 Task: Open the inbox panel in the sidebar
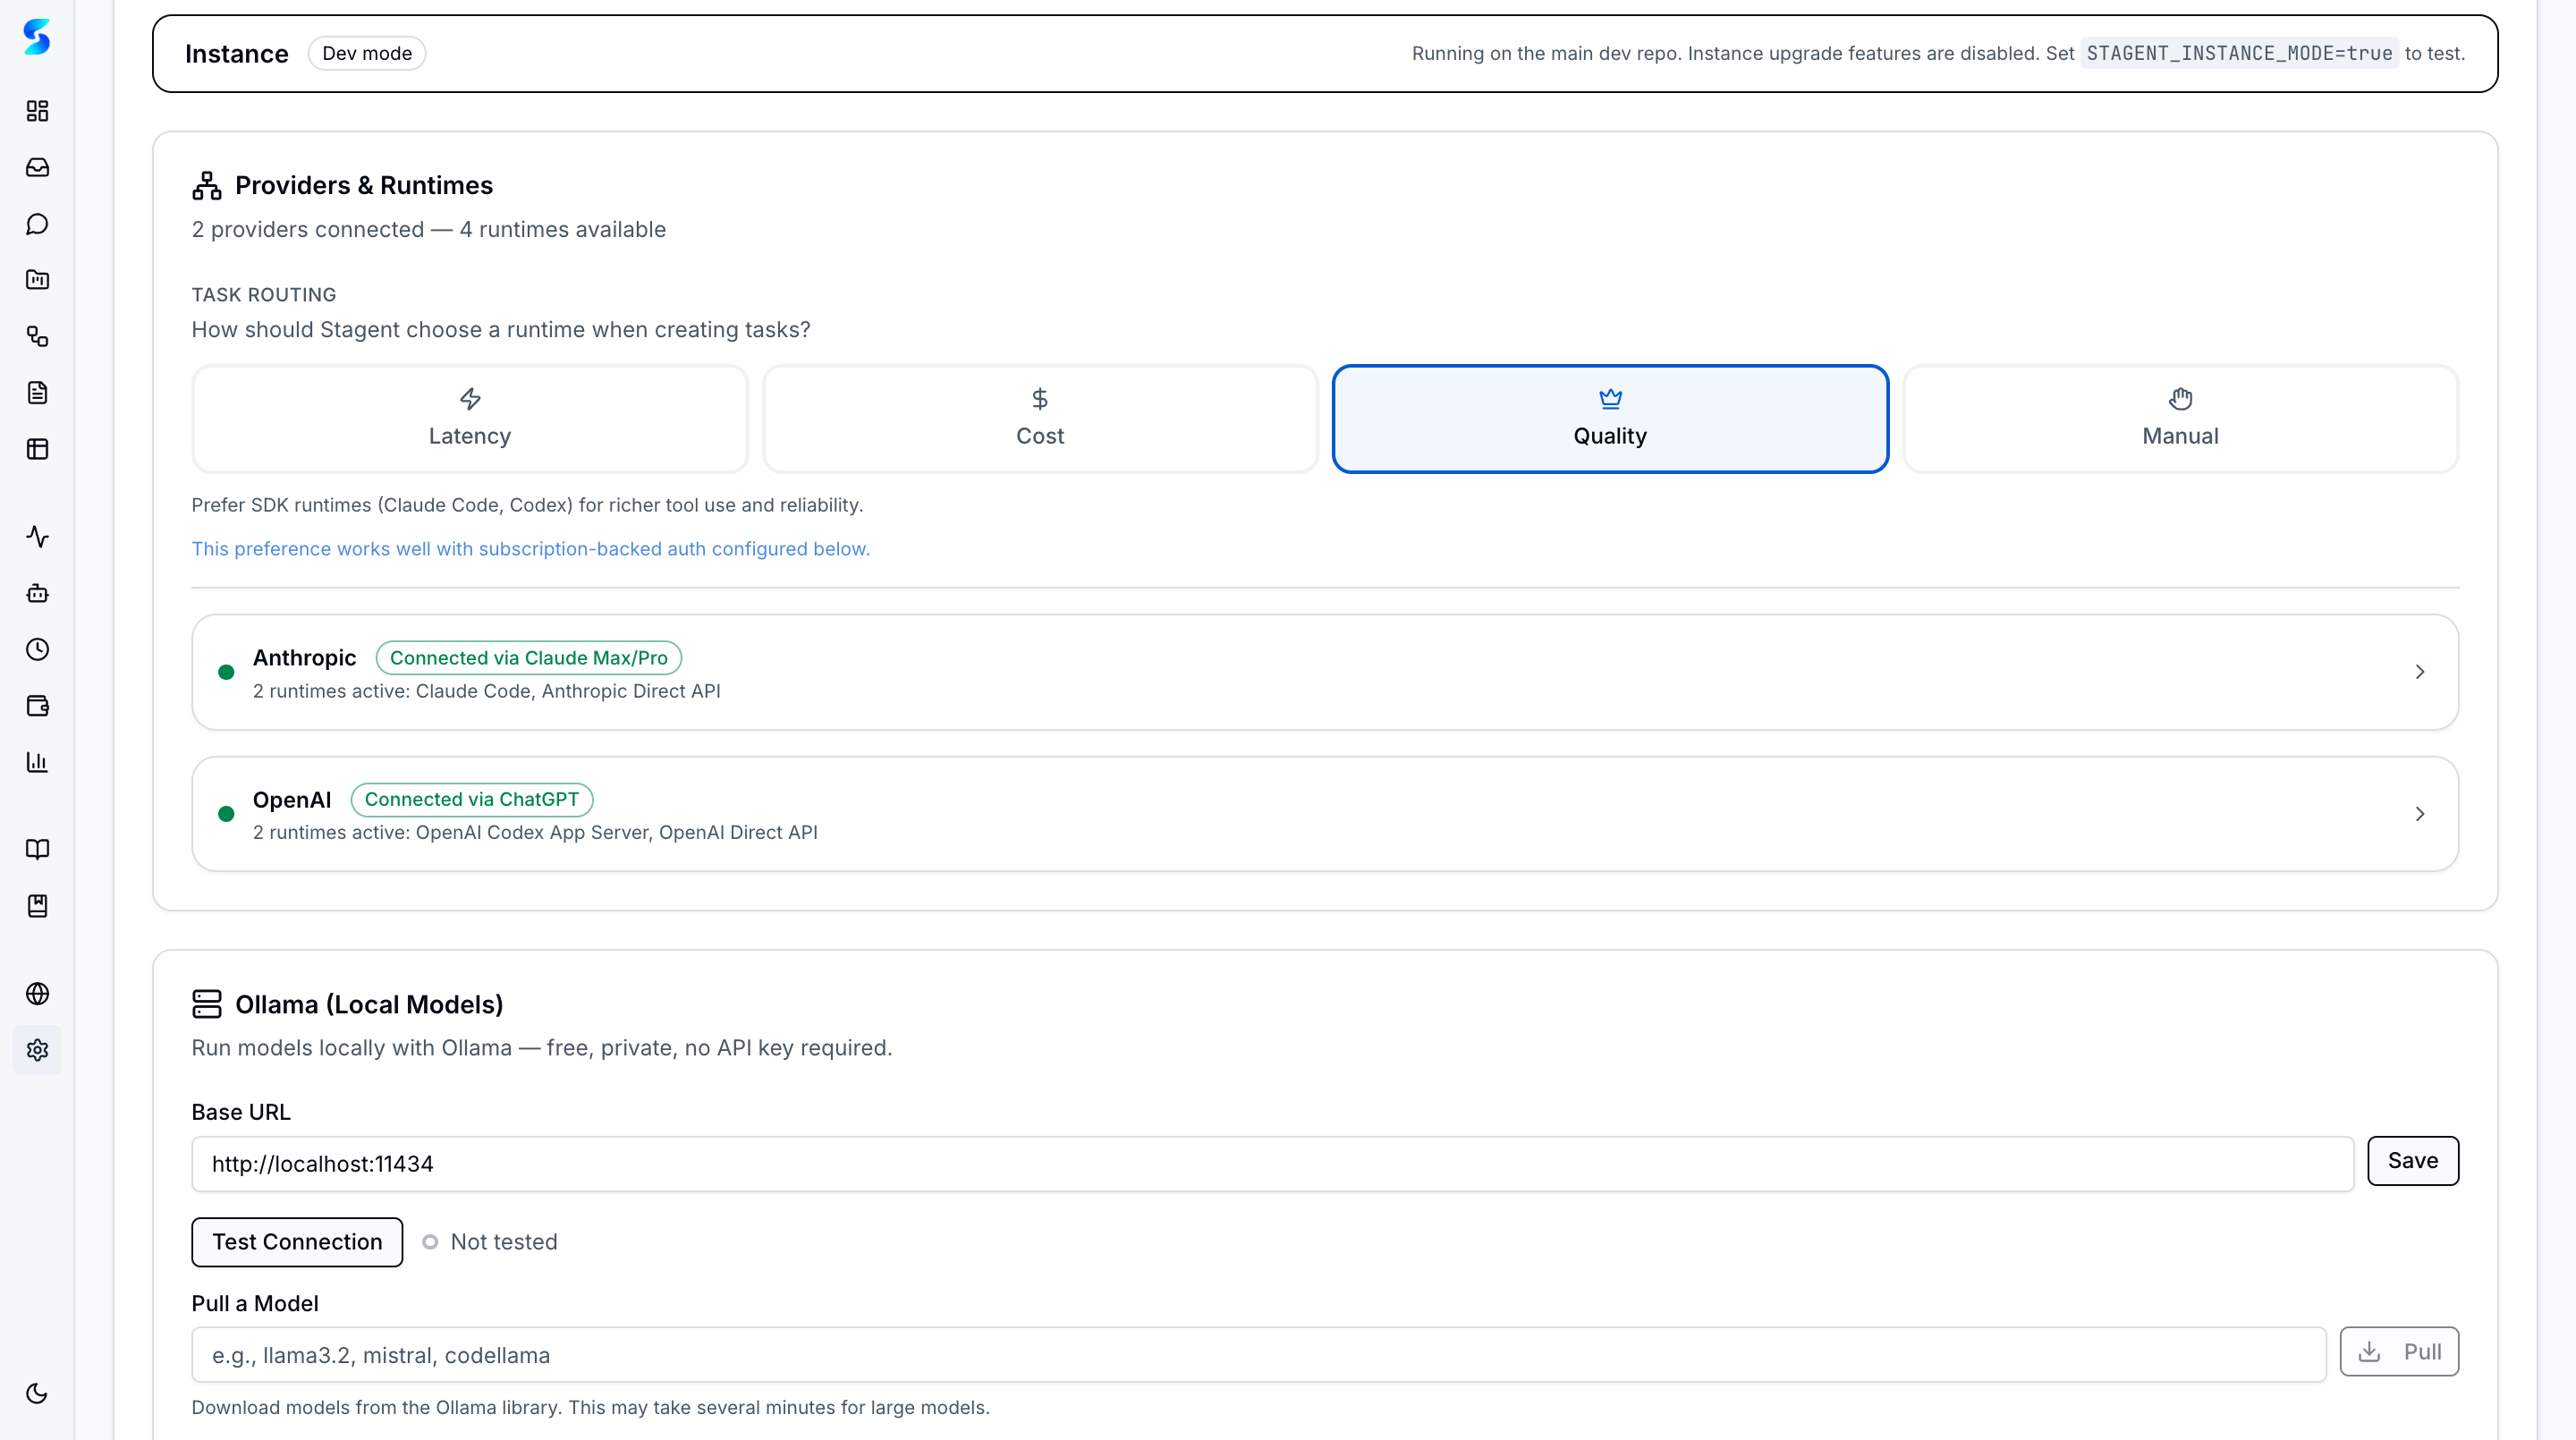click(37, 167)
